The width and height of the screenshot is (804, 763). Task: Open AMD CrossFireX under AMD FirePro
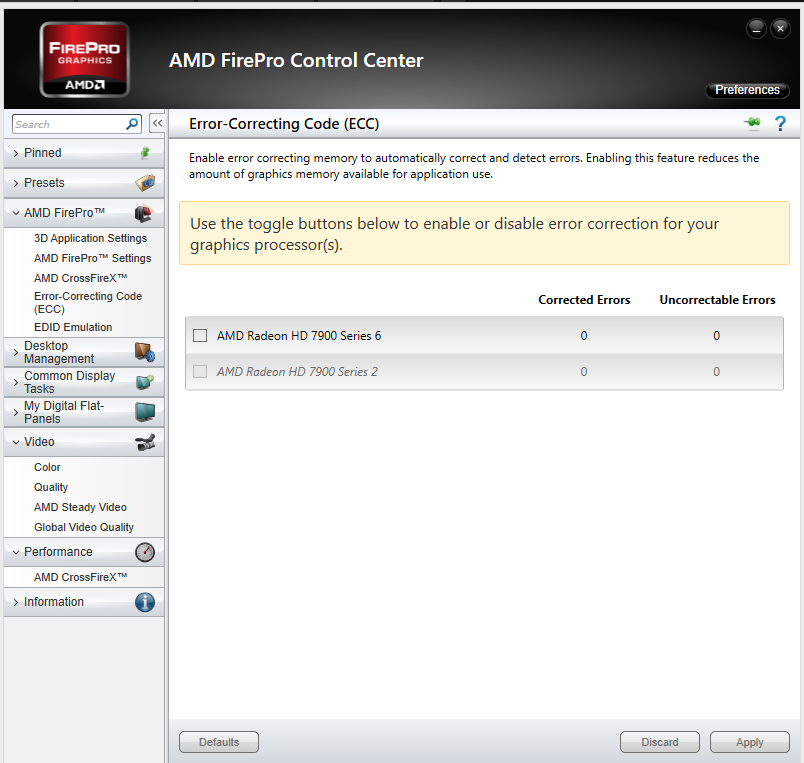81,278
